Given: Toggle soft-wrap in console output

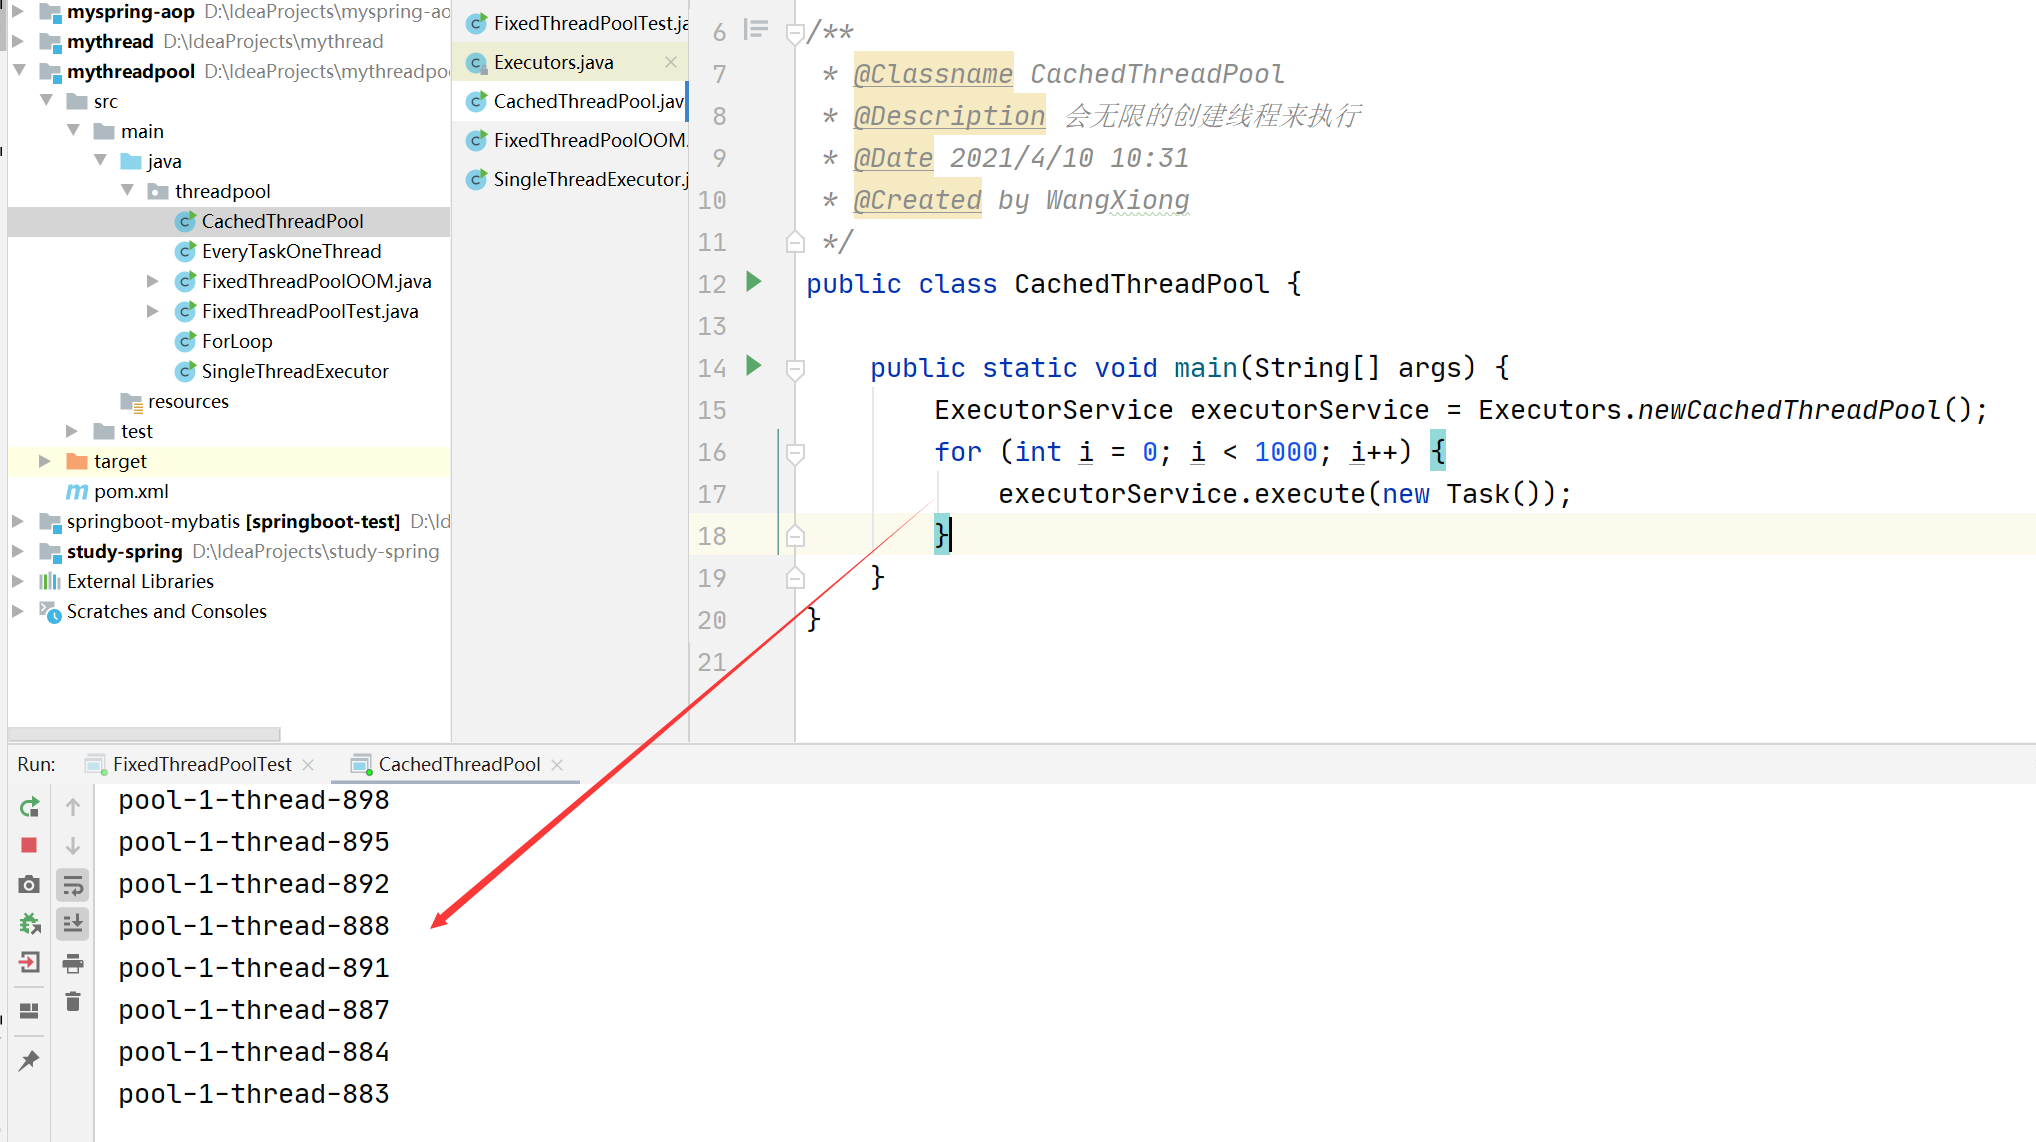Looking at the screenshot, I should click(x=73, y=885).
